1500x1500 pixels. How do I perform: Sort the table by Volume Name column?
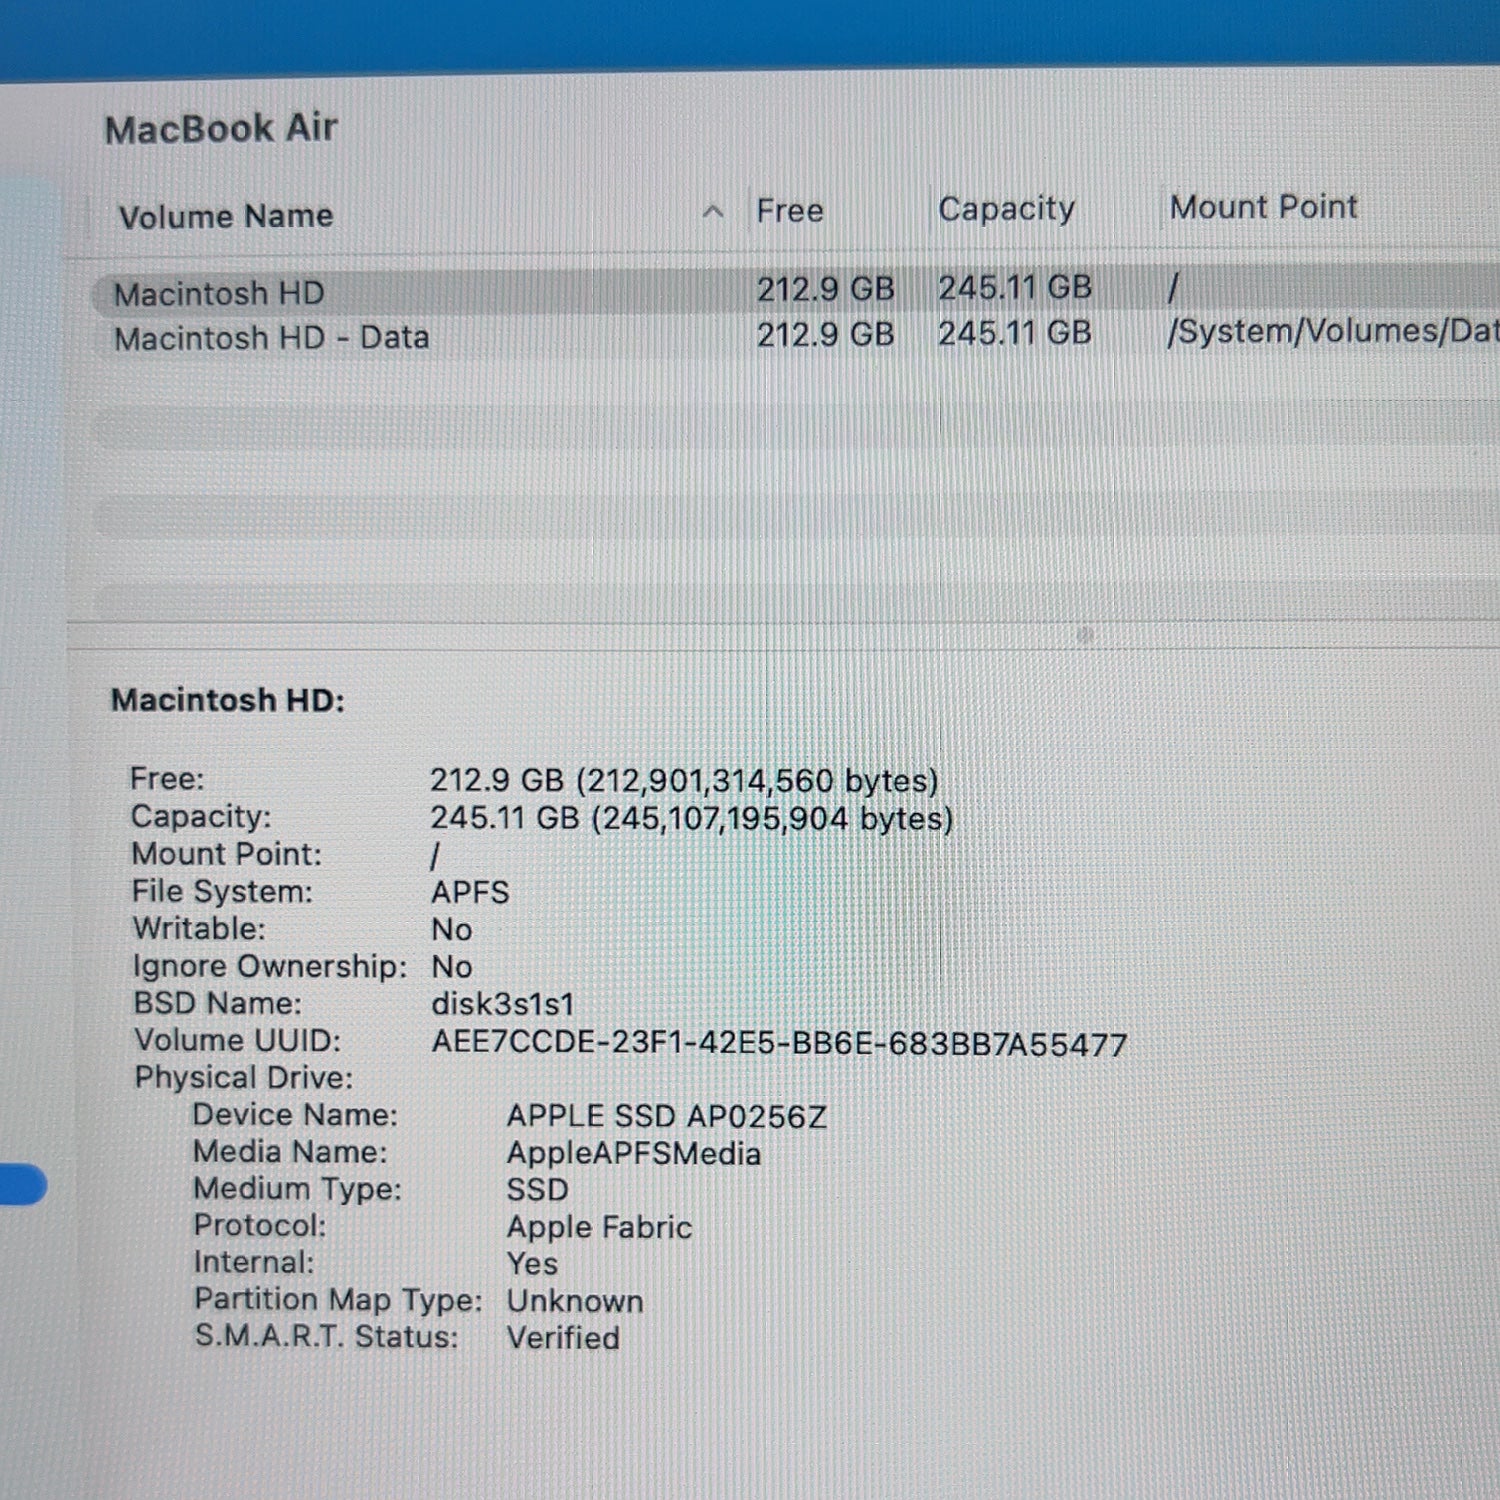click(x=226, y=216)
